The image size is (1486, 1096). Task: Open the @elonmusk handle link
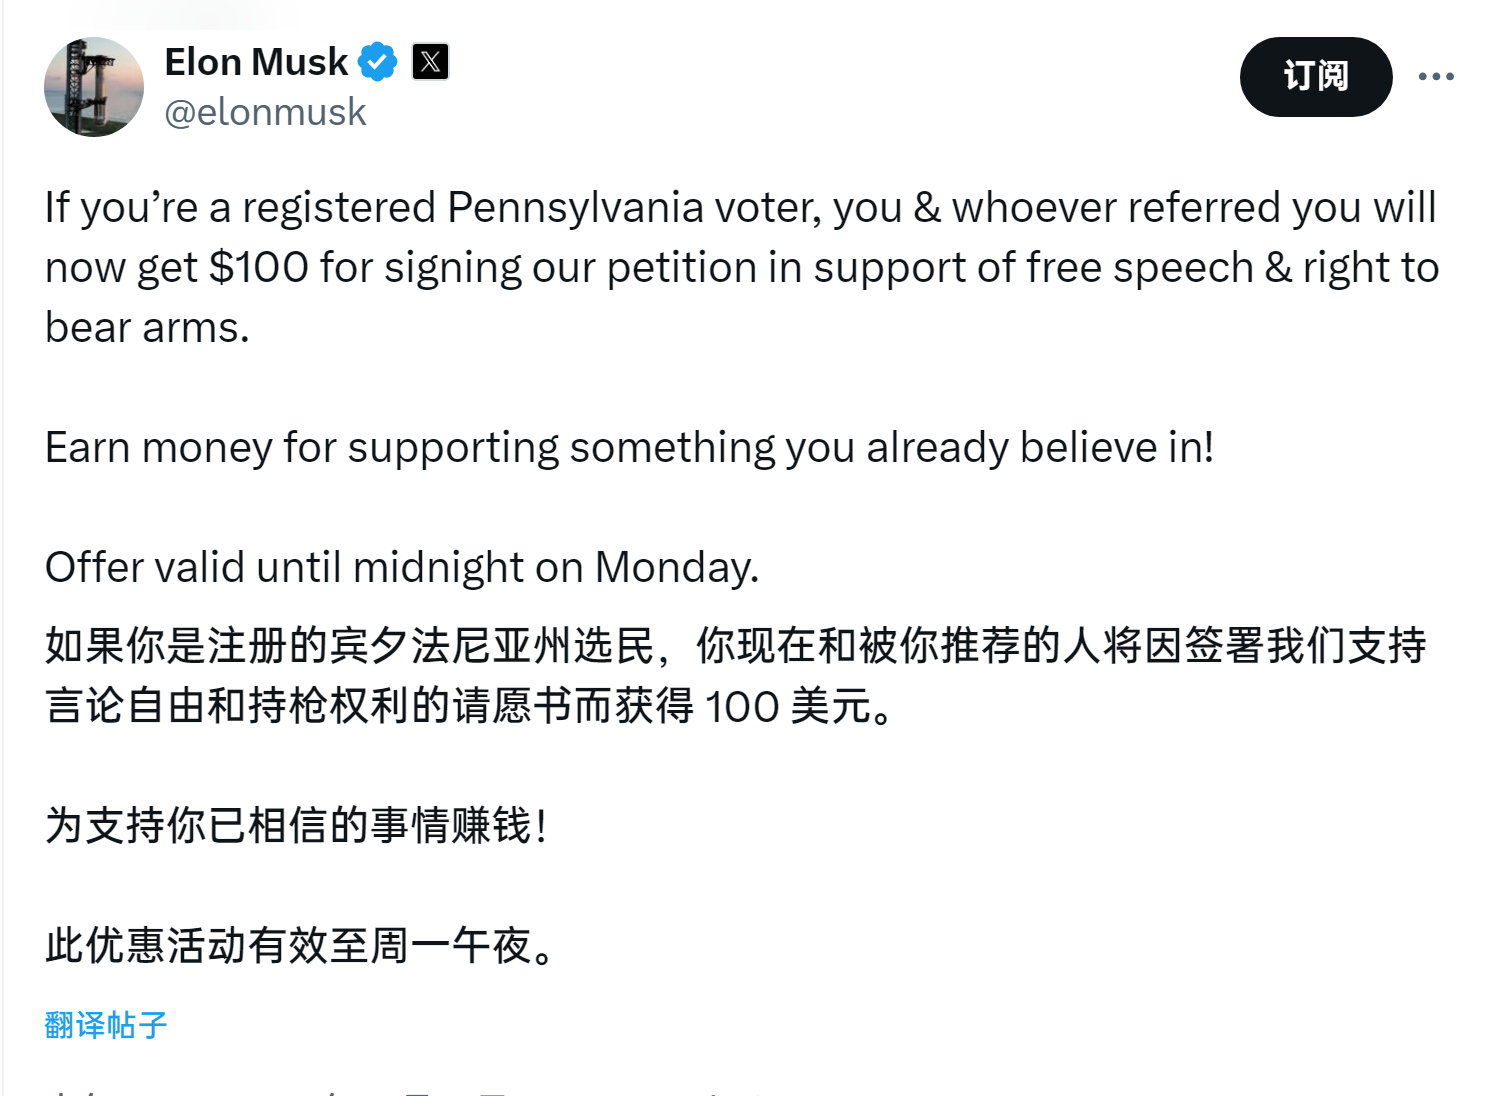click(265, 113)
